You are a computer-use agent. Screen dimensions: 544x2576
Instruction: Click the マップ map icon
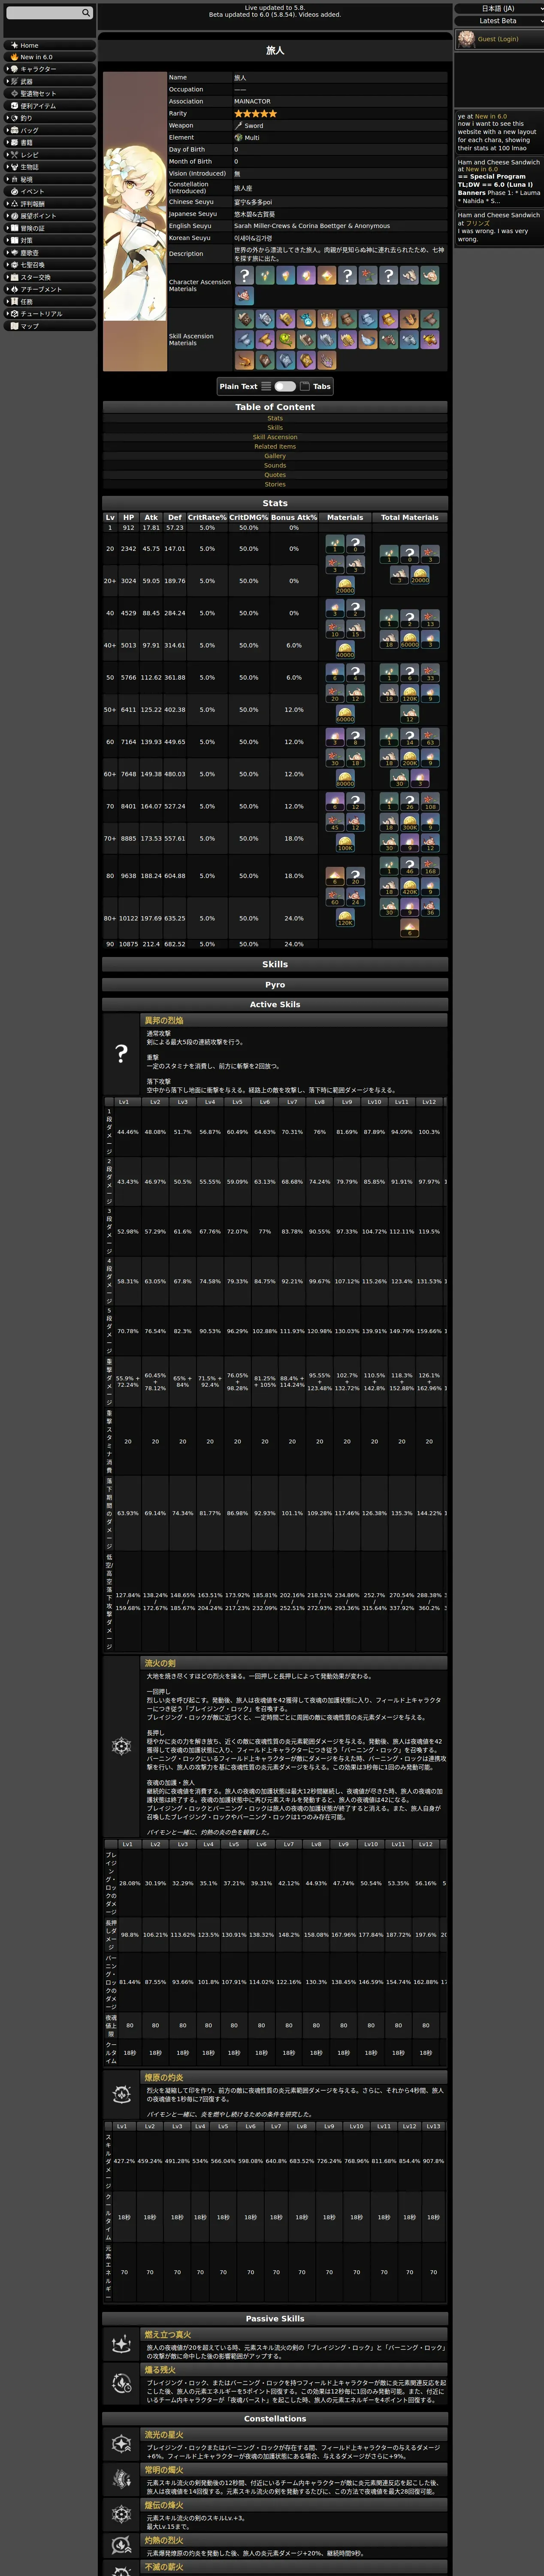[14, 326]
